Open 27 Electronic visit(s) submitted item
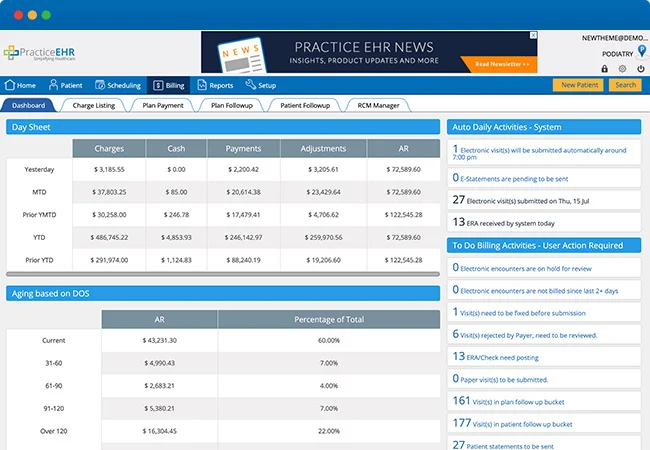650x450 pixels. (x=544, y=200)
